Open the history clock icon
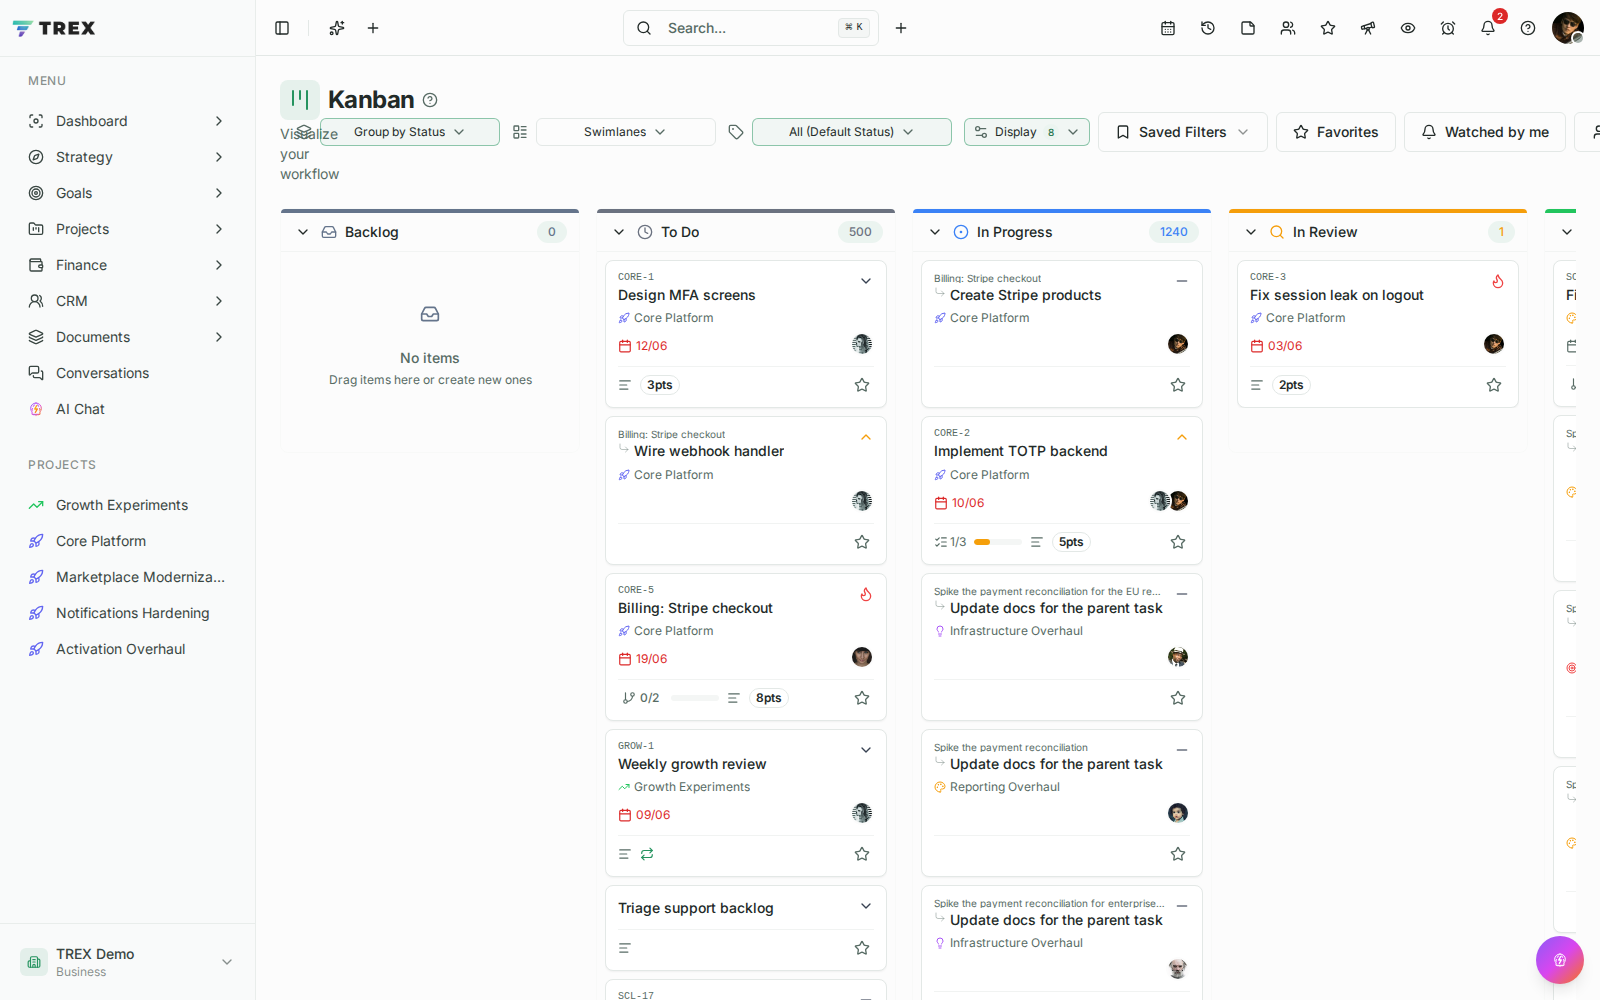This screenshot has width=1600, height=1000. (x=1208, y=28)
